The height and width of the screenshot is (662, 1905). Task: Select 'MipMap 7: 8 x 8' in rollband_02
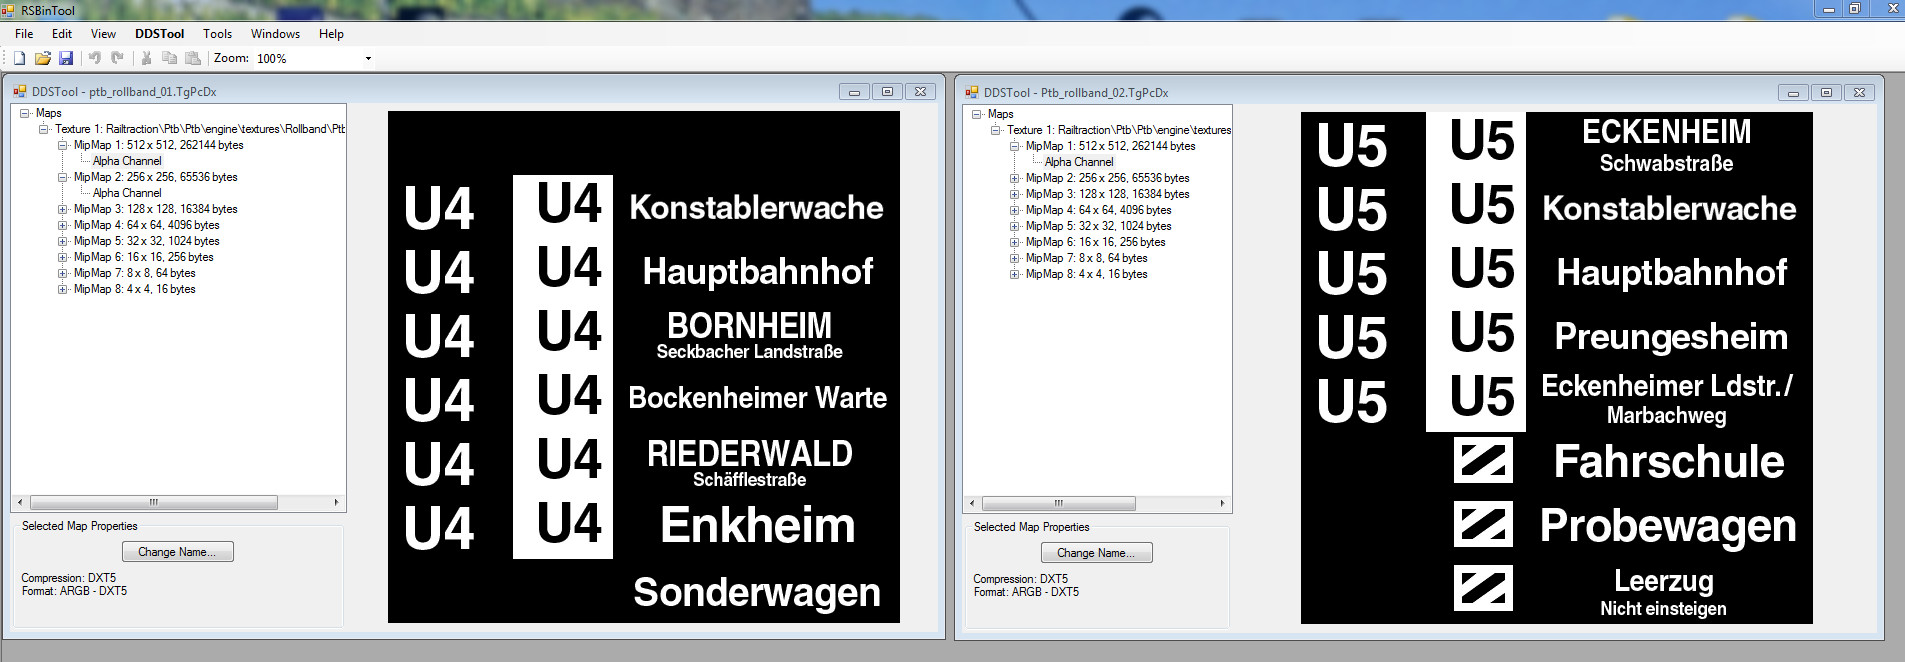click(x=1086, y=258)
